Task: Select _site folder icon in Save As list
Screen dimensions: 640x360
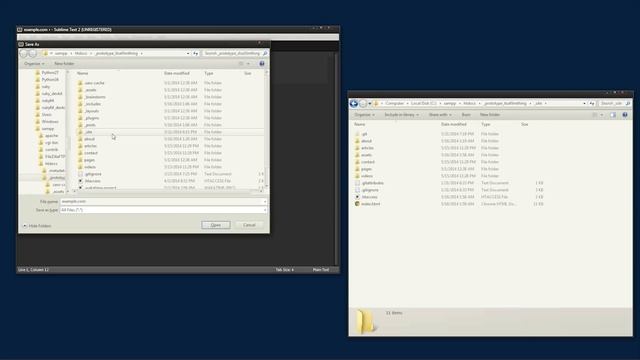Action: tap(80, 132)
